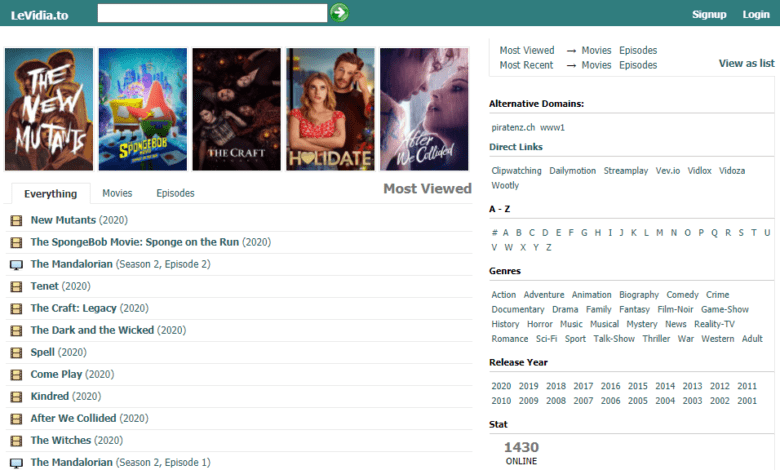Click the TV icon beside Mandalorian Episode 2
780x470 pixels.
pos(16,264)
